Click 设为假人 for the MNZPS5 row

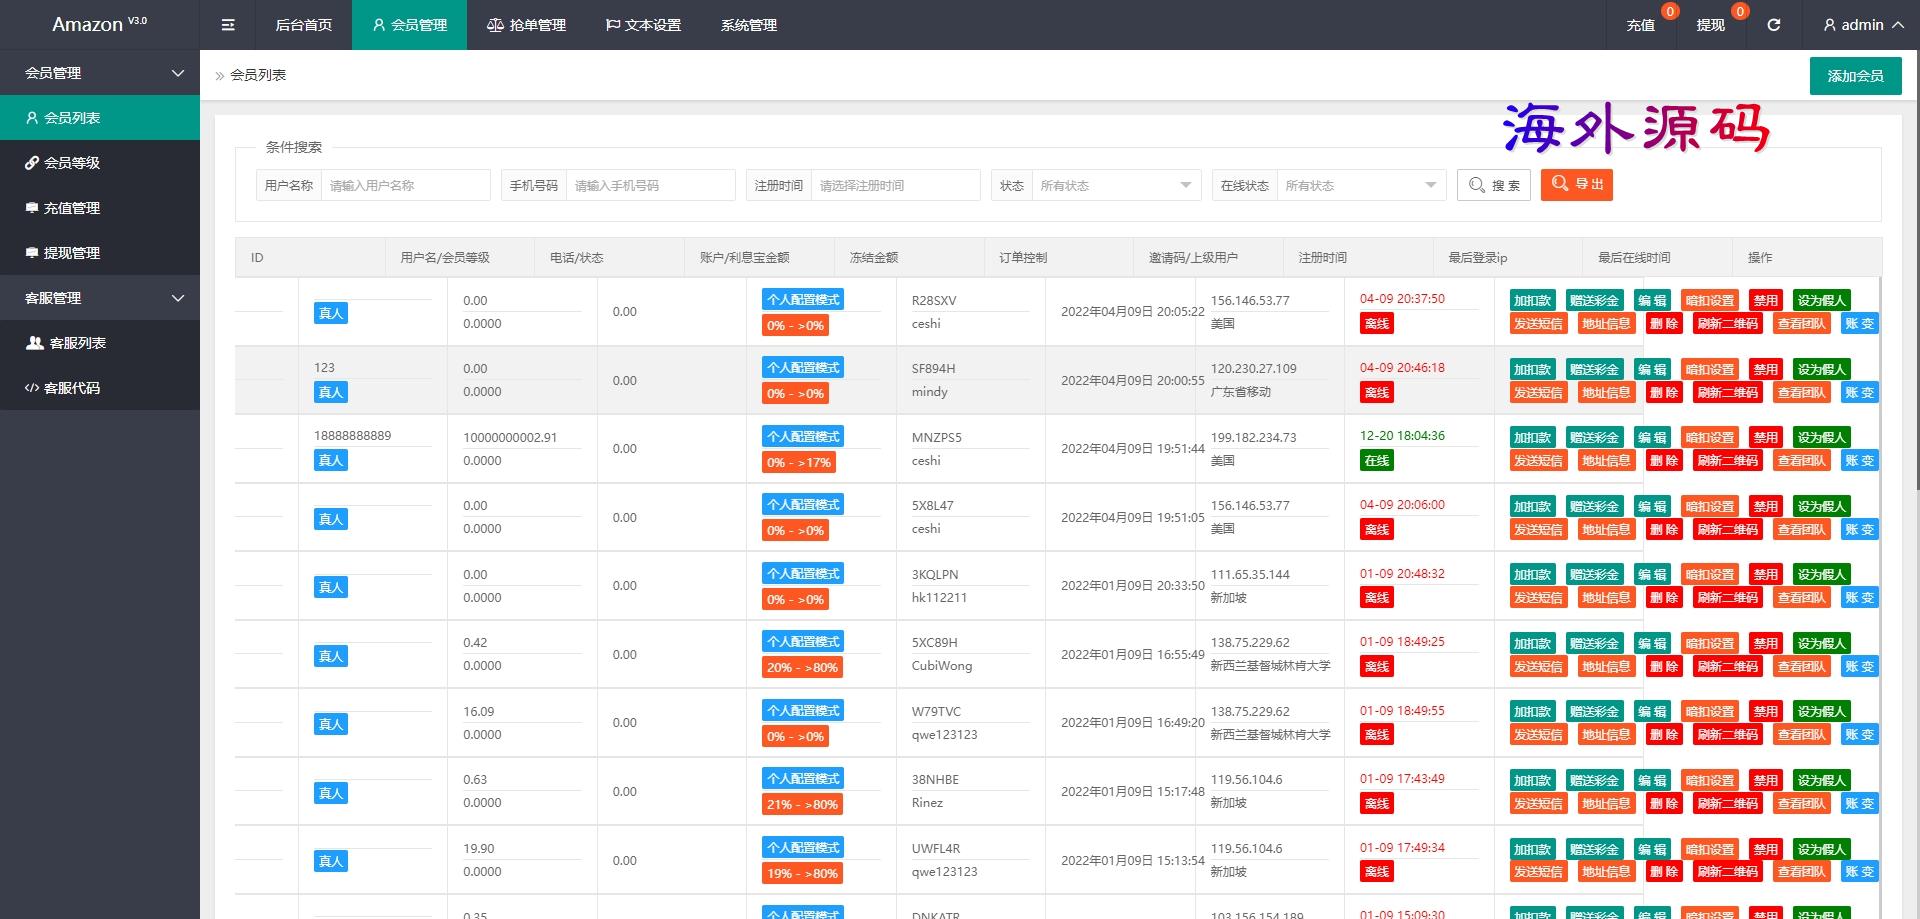[x=1822, y=437]
